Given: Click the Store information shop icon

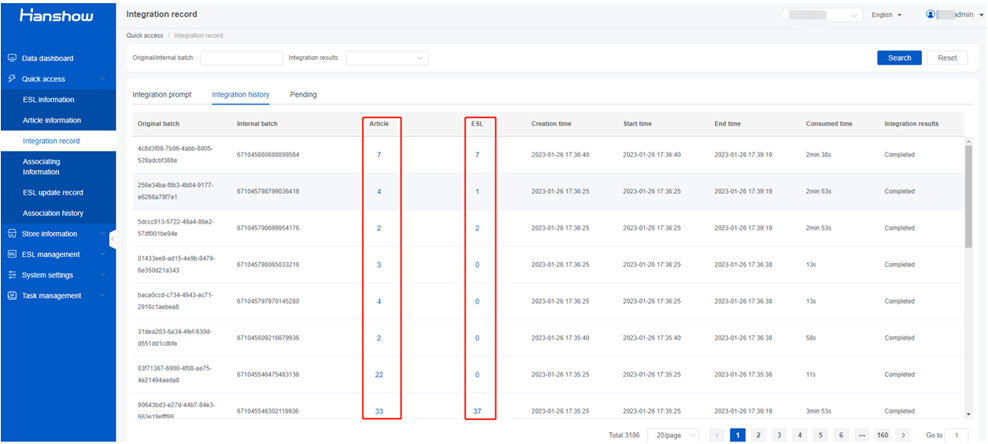Looking at the screenshot, I should click(11, 234).
